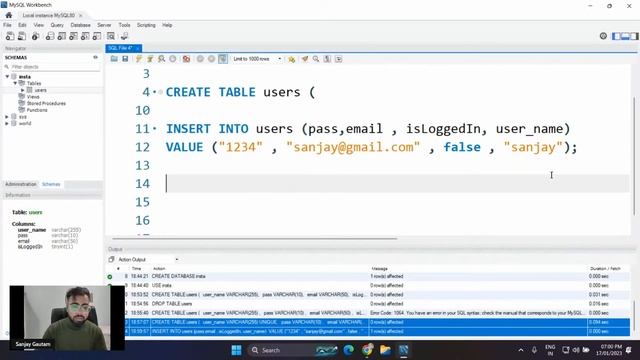Go to Workbench home screen icon
640x360 pixels.
[9, 15]
